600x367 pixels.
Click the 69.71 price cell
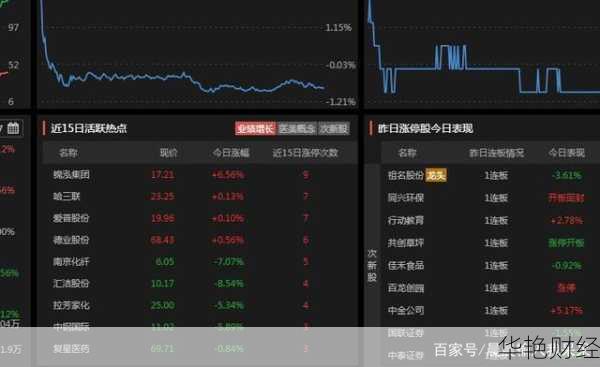(x=162, y=349)
